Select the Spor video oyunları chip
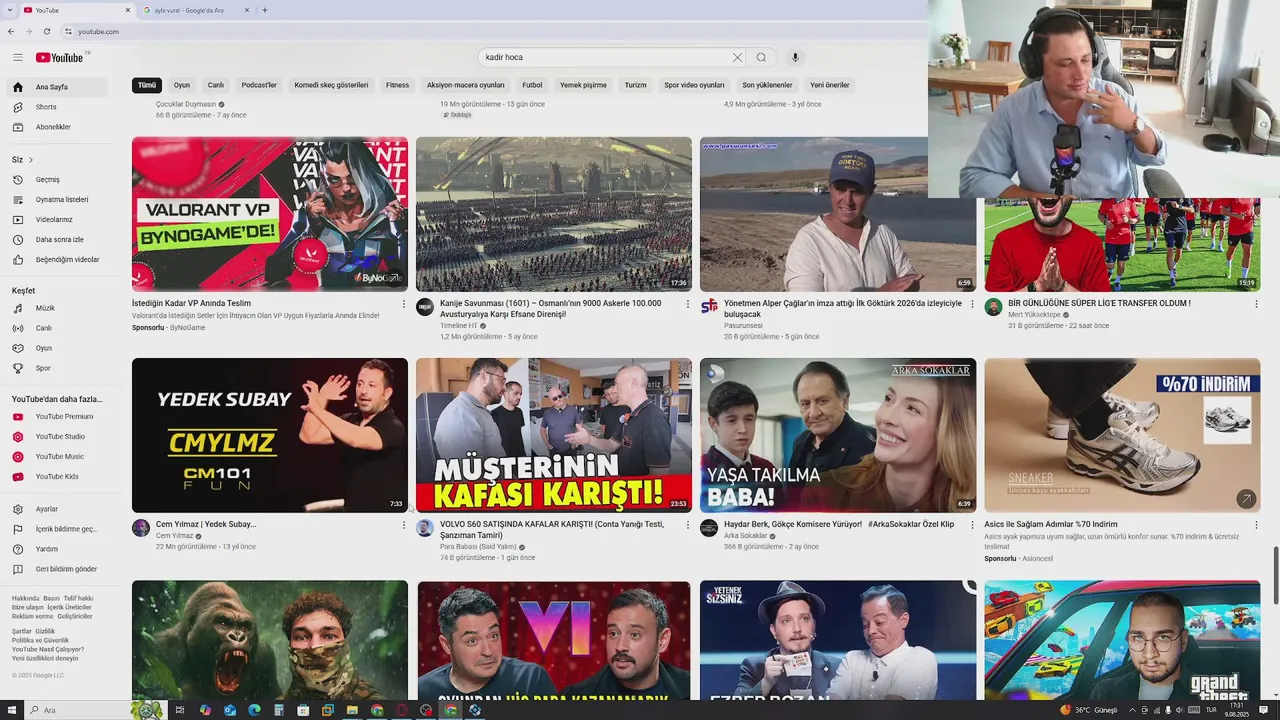 (694, 85)
